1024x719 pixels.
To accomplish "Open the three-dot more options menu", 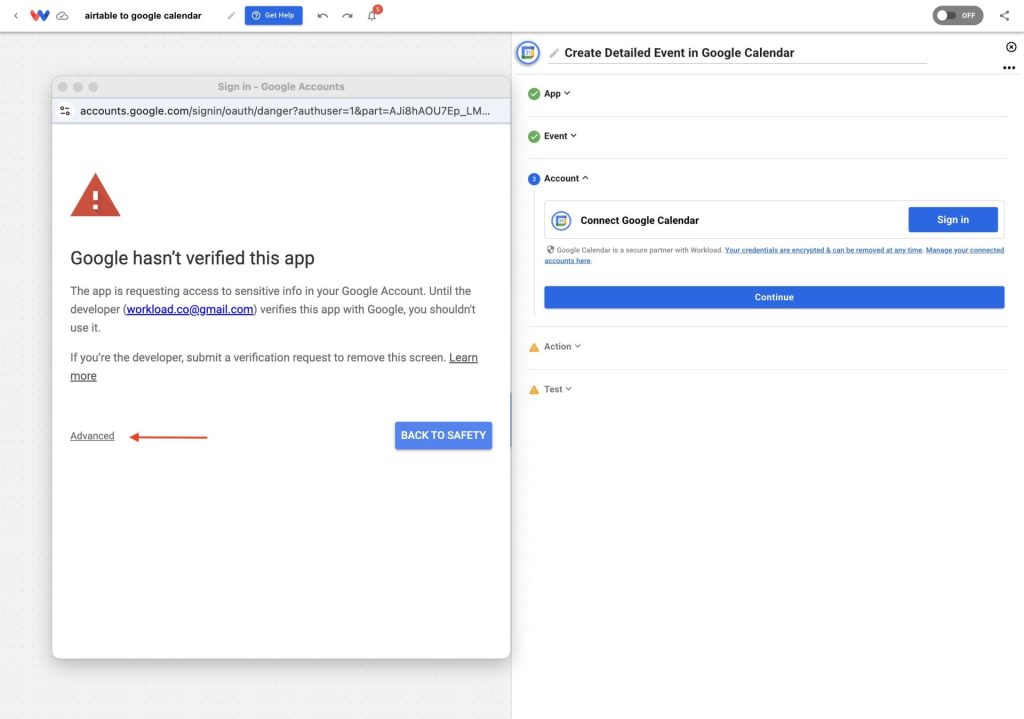I will point(1009,68).
